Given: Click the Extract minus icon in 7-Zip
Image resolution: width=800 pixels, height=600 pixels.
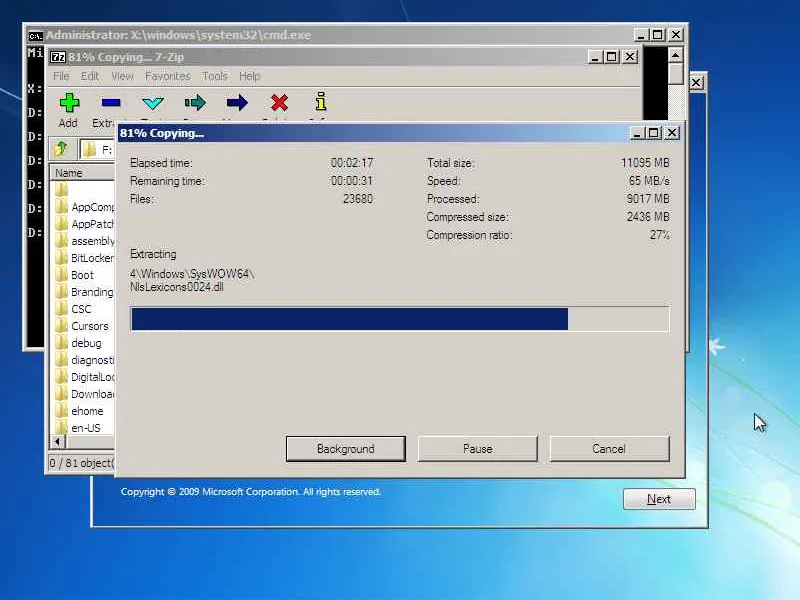Looking at the screenshot, I should click(110, 104).
